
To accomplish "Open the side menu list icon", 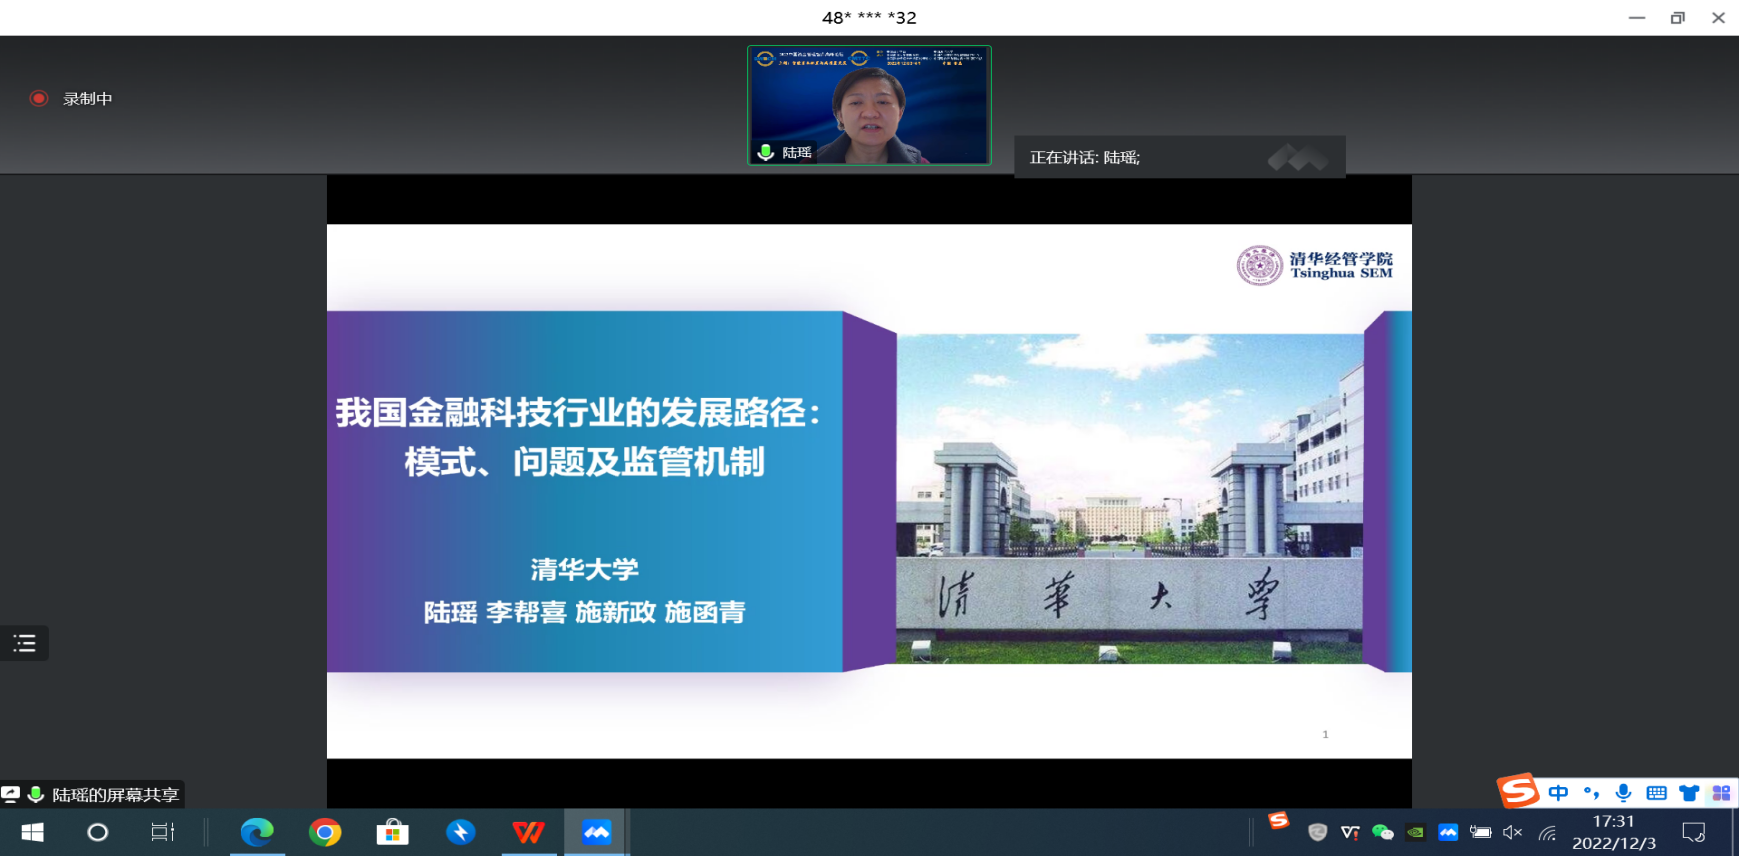I will [x=24, y=643].
